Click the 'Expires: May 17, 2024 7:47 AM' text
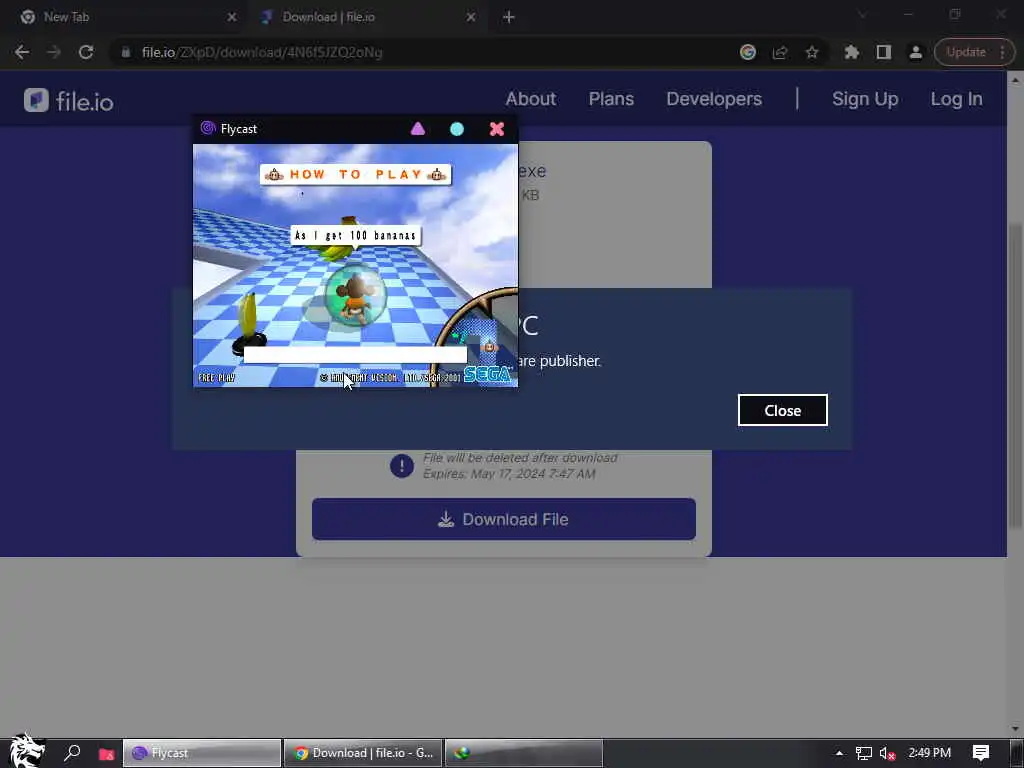 click(509, 474)
